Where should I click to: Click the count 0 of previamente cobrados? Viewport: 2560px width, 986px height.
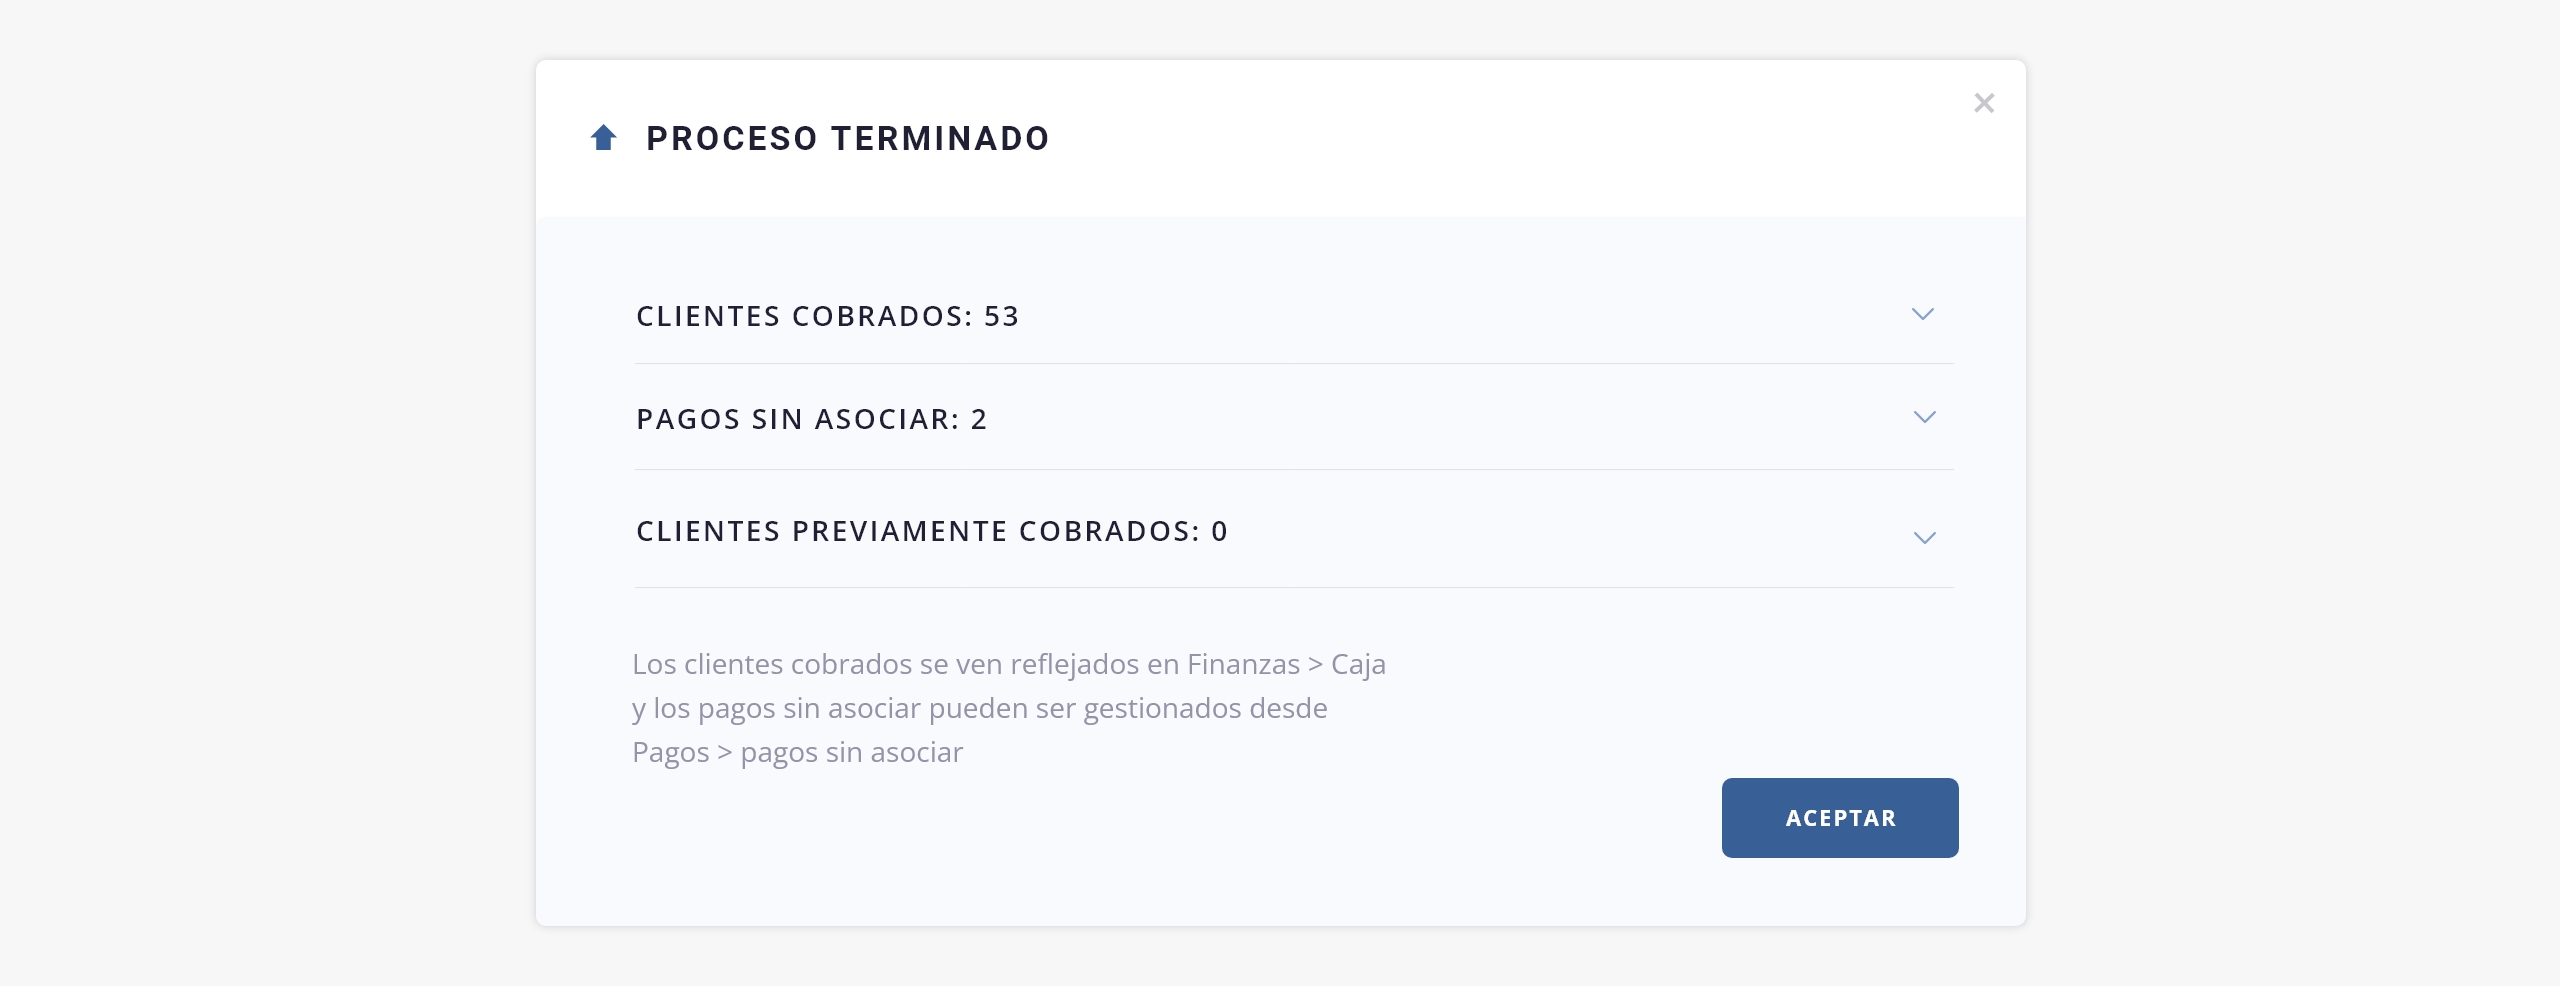pyautogui.click(x=1219, y=531)
